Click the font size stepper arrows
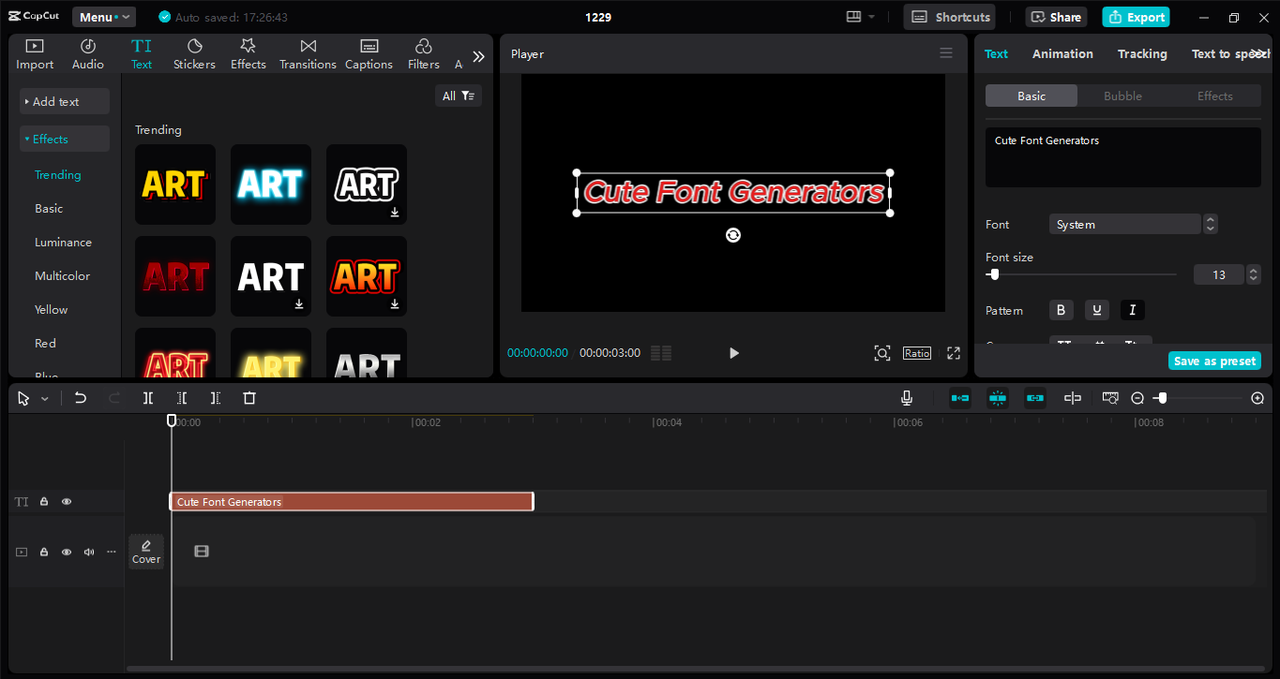 click(1254, 274)
